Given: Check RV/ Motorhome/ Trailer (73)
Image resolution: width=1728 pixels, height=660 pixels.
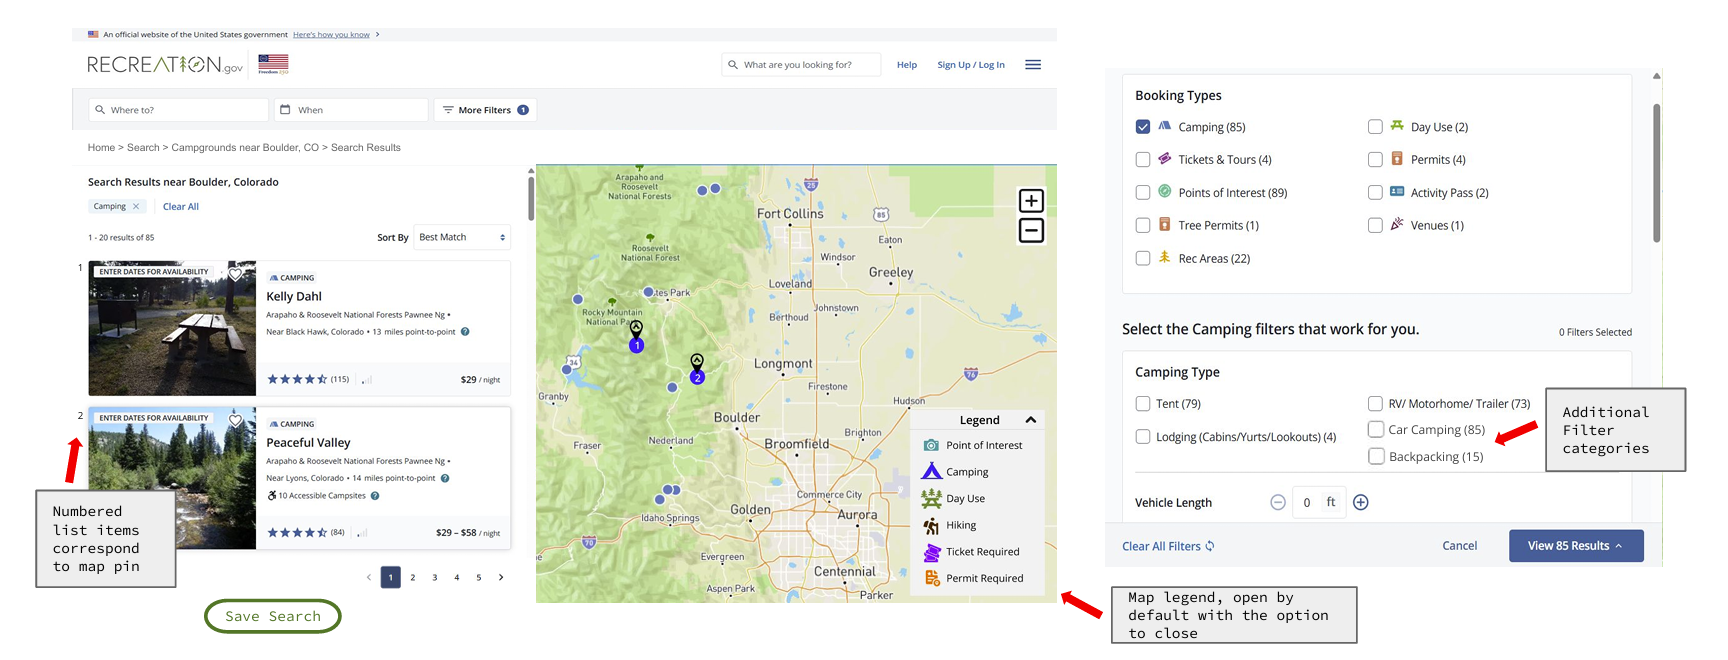Looking at the screenshot, I should coord(1375,404).
